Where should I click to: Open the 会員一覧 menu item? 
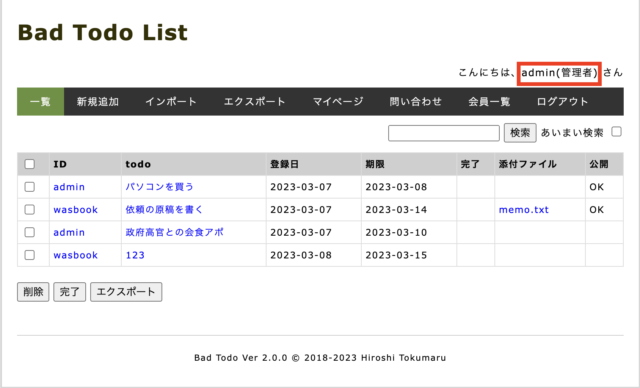click(x=489, y=102)
